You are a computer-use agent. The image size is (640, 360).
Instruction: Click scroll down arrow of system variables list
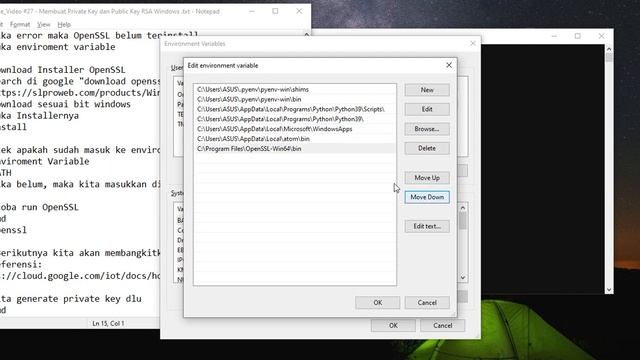pyautogui.click(x=463, y=278)
